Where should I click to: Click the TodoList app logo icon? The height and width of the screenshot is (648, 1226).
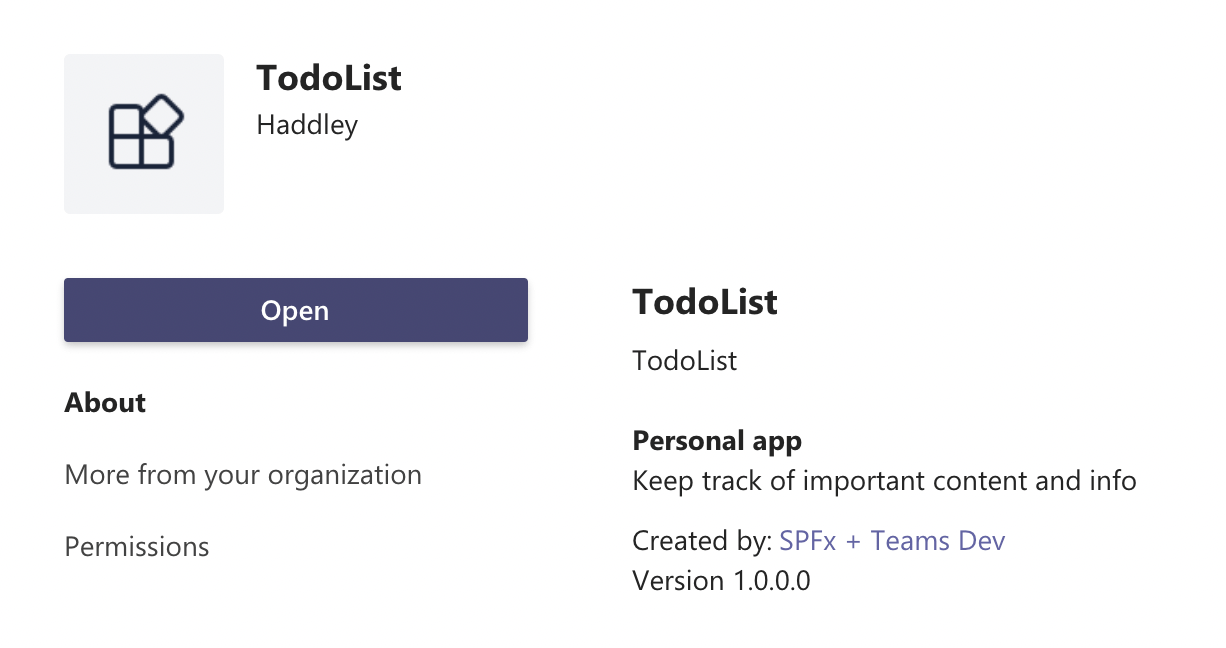145,135
